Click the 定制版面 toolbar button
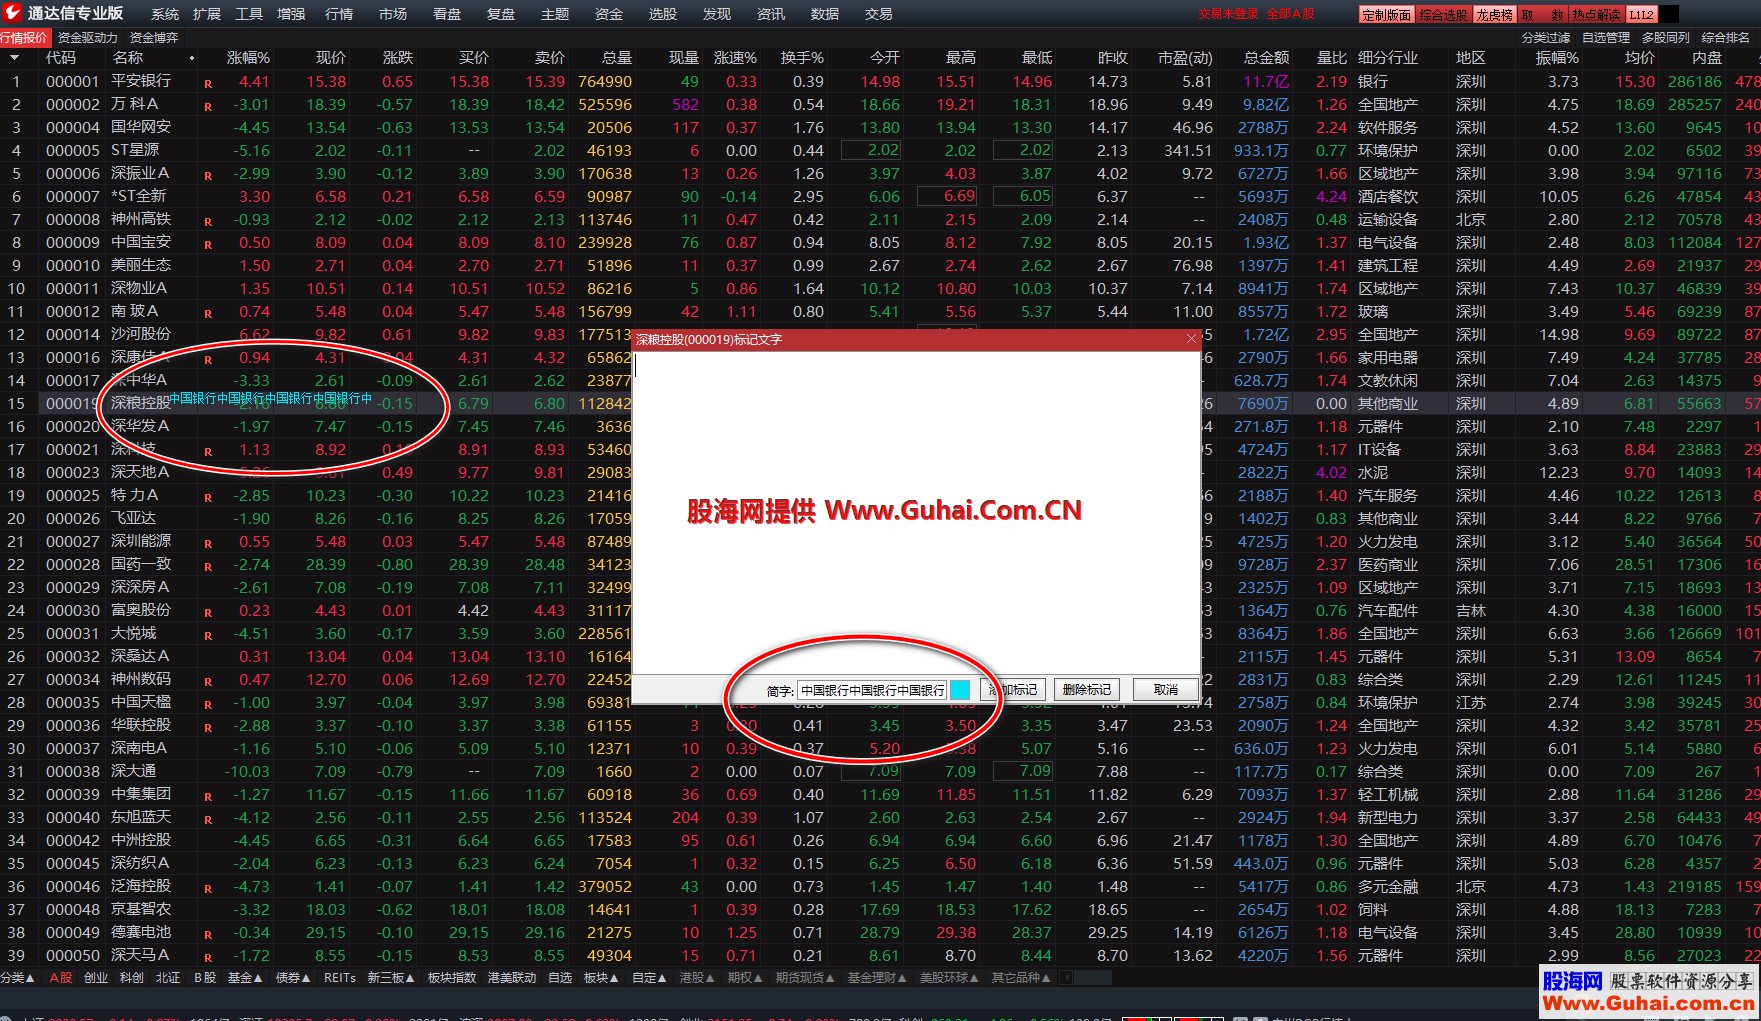The height and width of the screenshot is (1021, 1761). pos(1386,14)
